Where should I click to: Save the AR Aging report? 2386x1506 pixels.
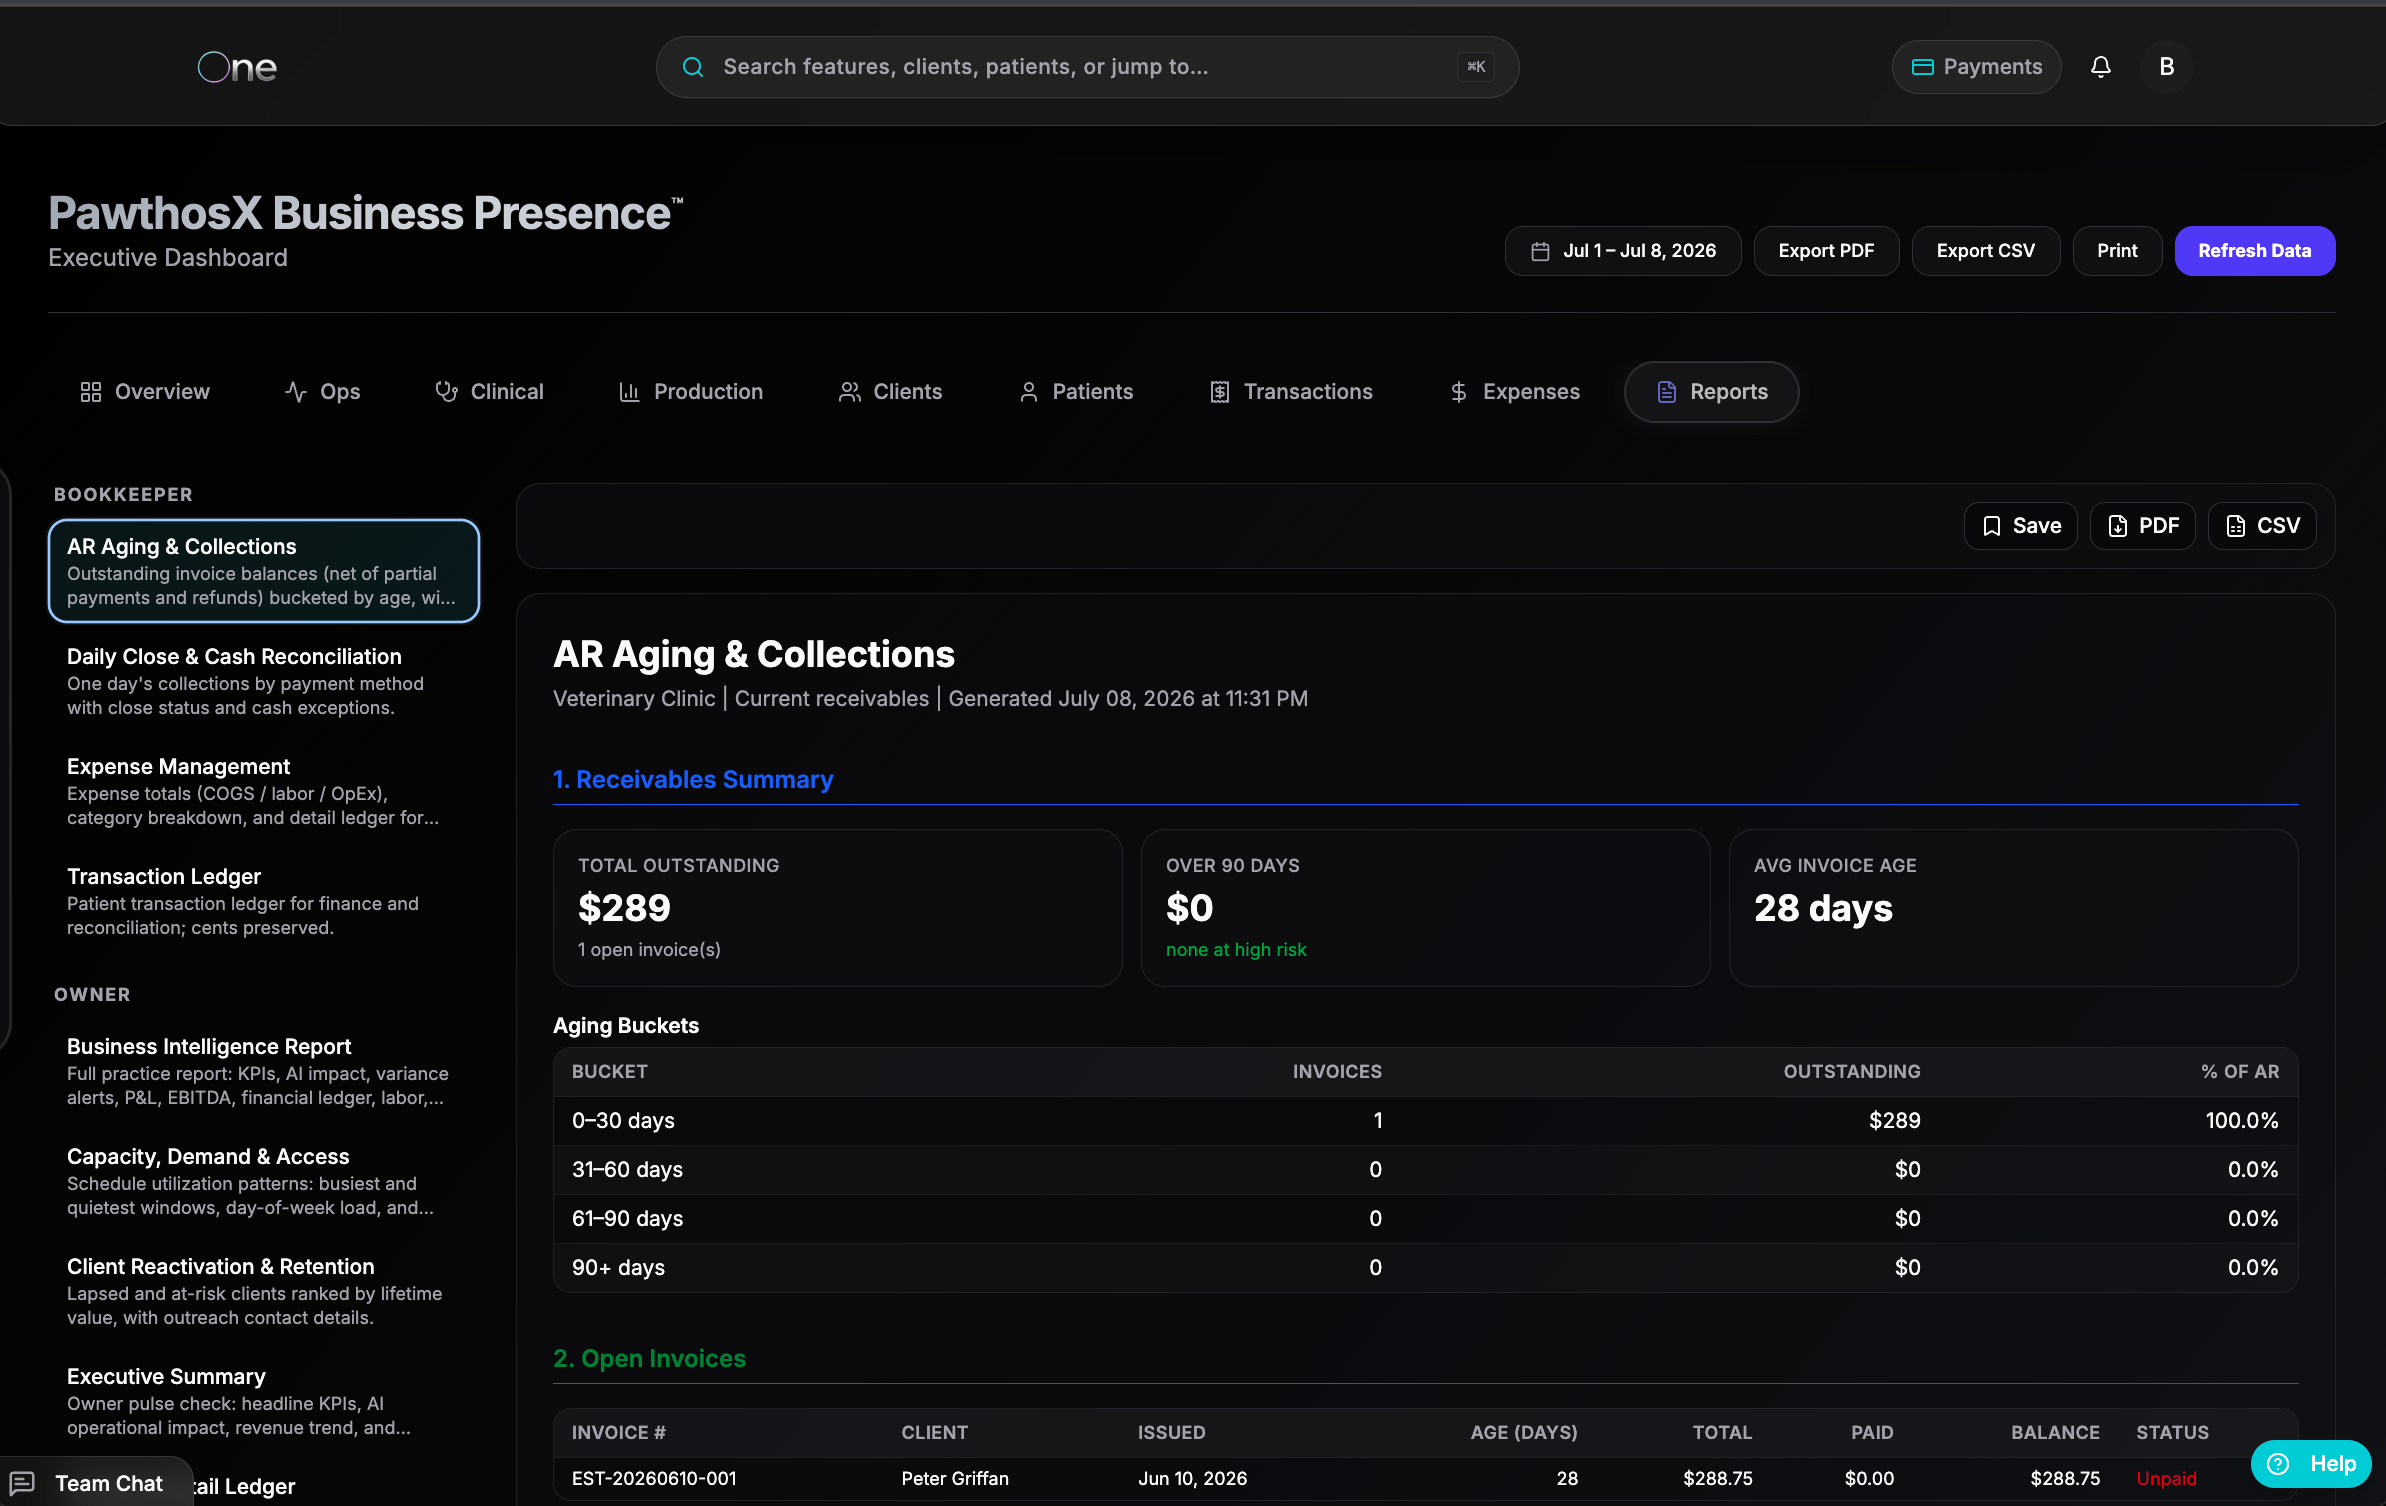point(2020,526)
